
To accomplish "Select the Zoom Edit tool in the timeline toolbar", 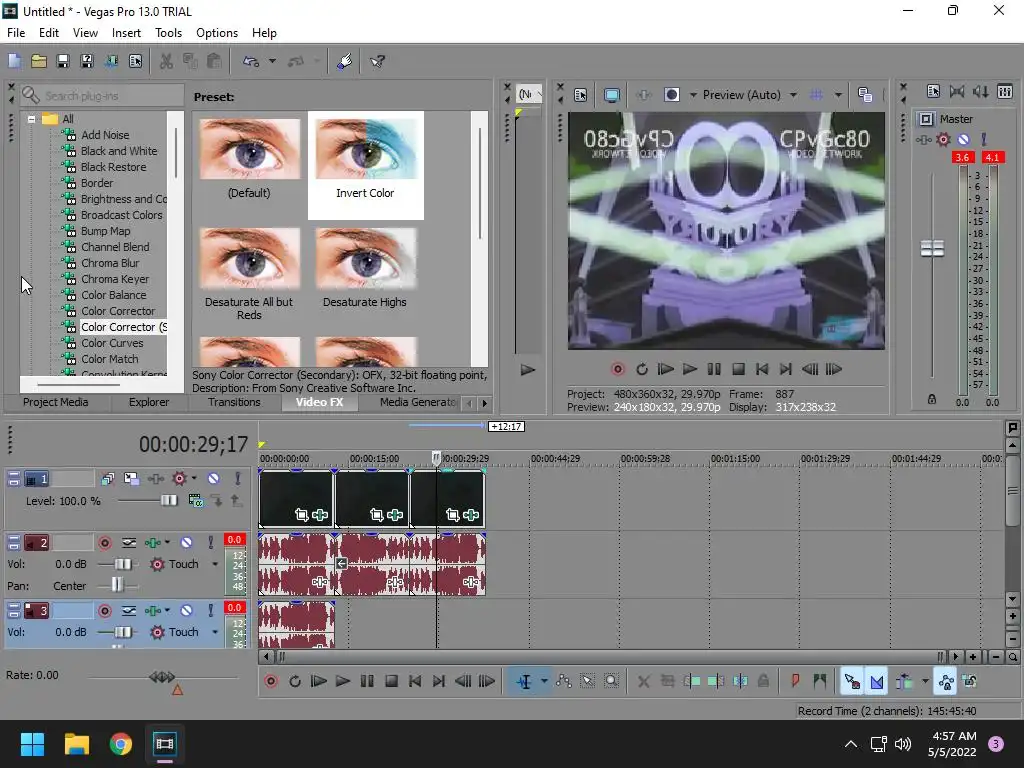I will 611,682.
